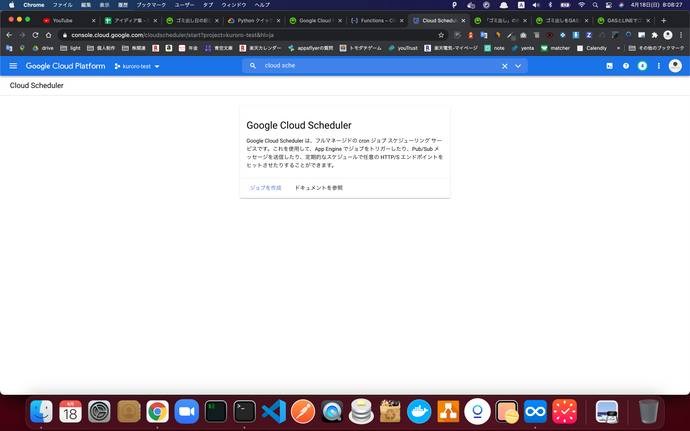This screenshot has height=431, width=690.
Task: Click the 'ドキュメントを参照' link
Action: (x=319, y=188)
